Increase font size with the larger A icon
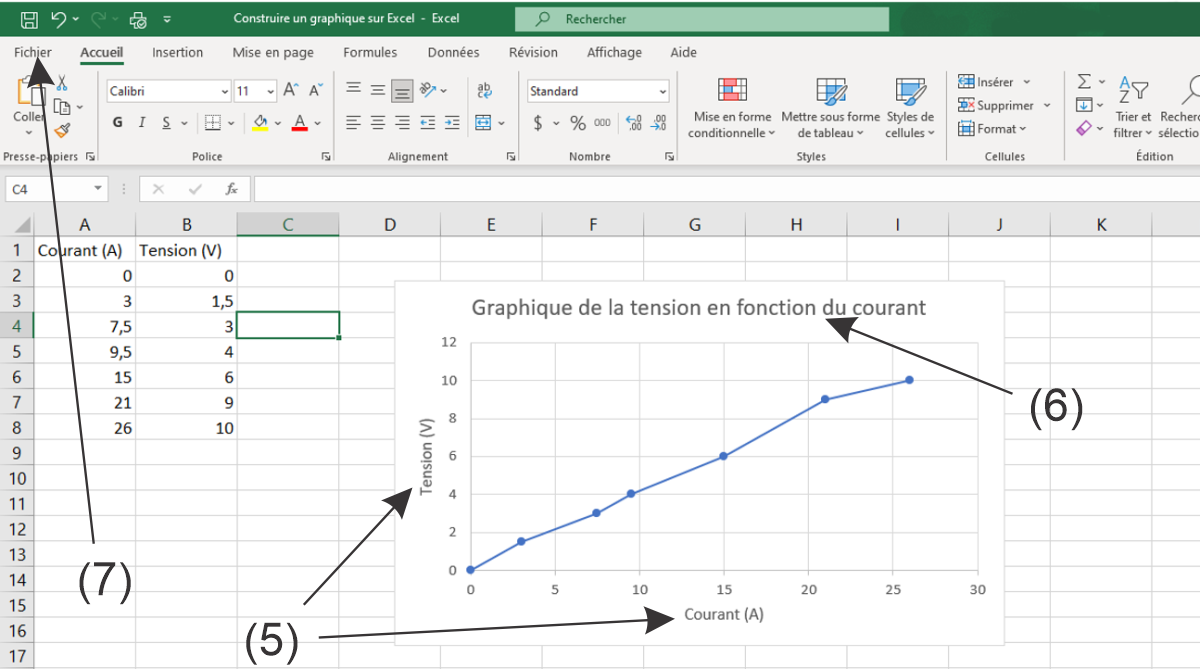Viewport: 1200px width, 669px height. click(291, 91)
